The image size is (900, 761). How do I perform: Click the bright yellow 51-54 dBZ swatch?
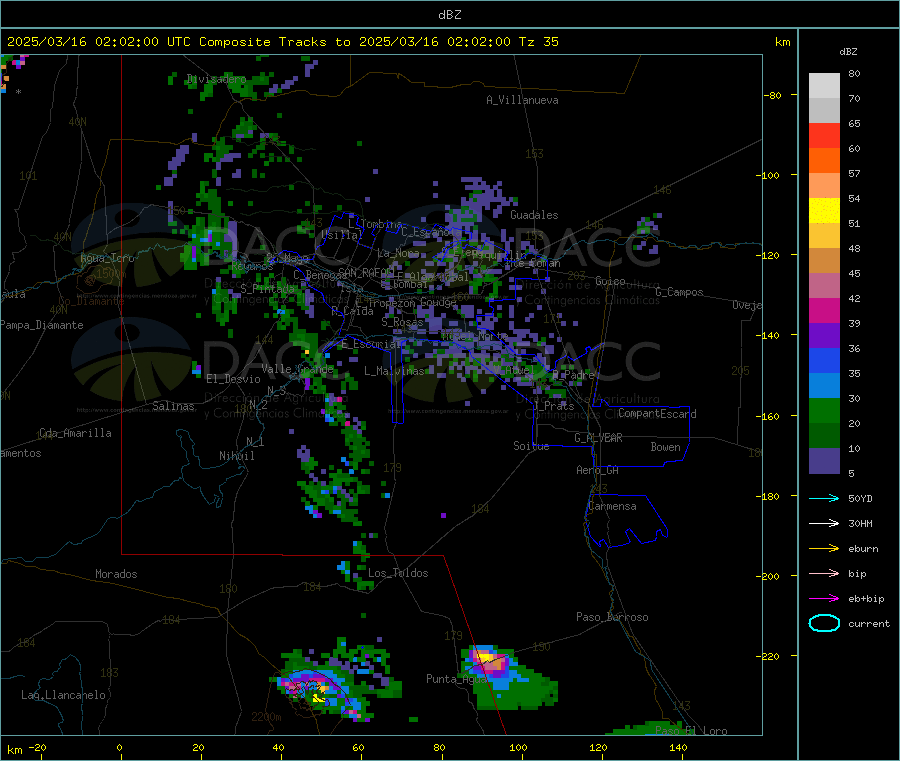(x=824, y=211)
